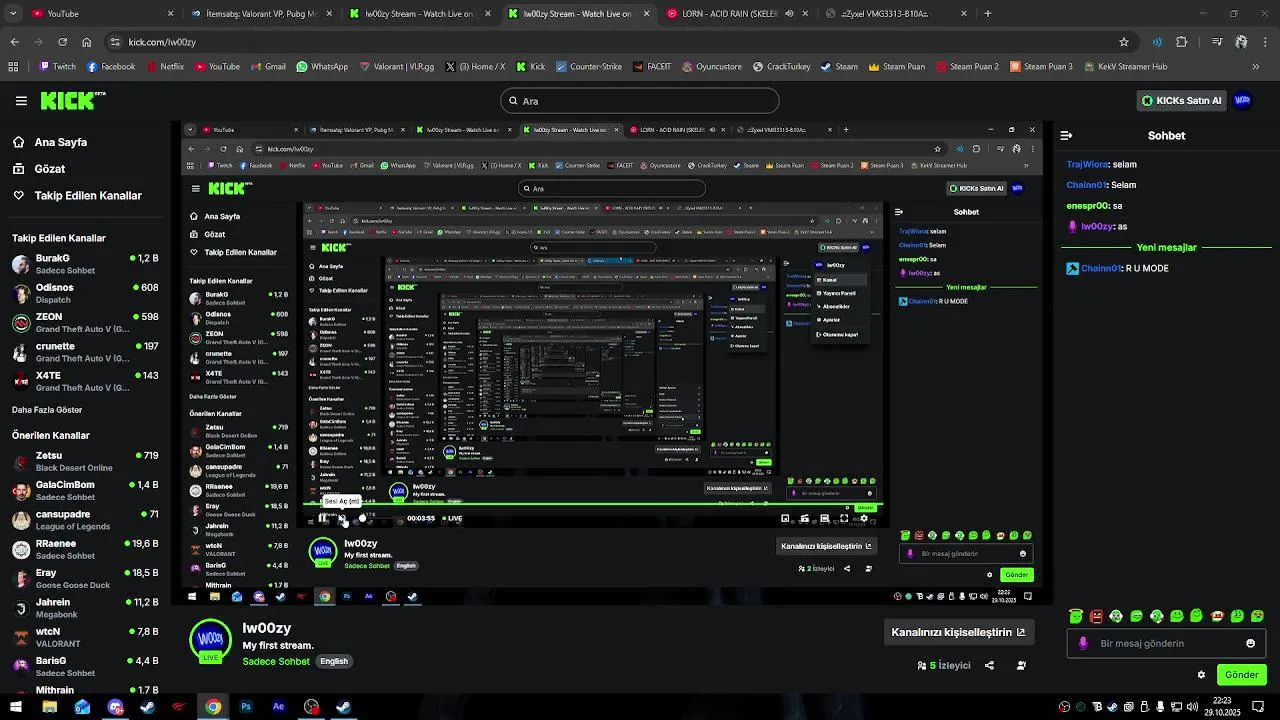This screenshot has height=720, width=1280.
Task: Click the Ara search field
Action: pos(640,101)
